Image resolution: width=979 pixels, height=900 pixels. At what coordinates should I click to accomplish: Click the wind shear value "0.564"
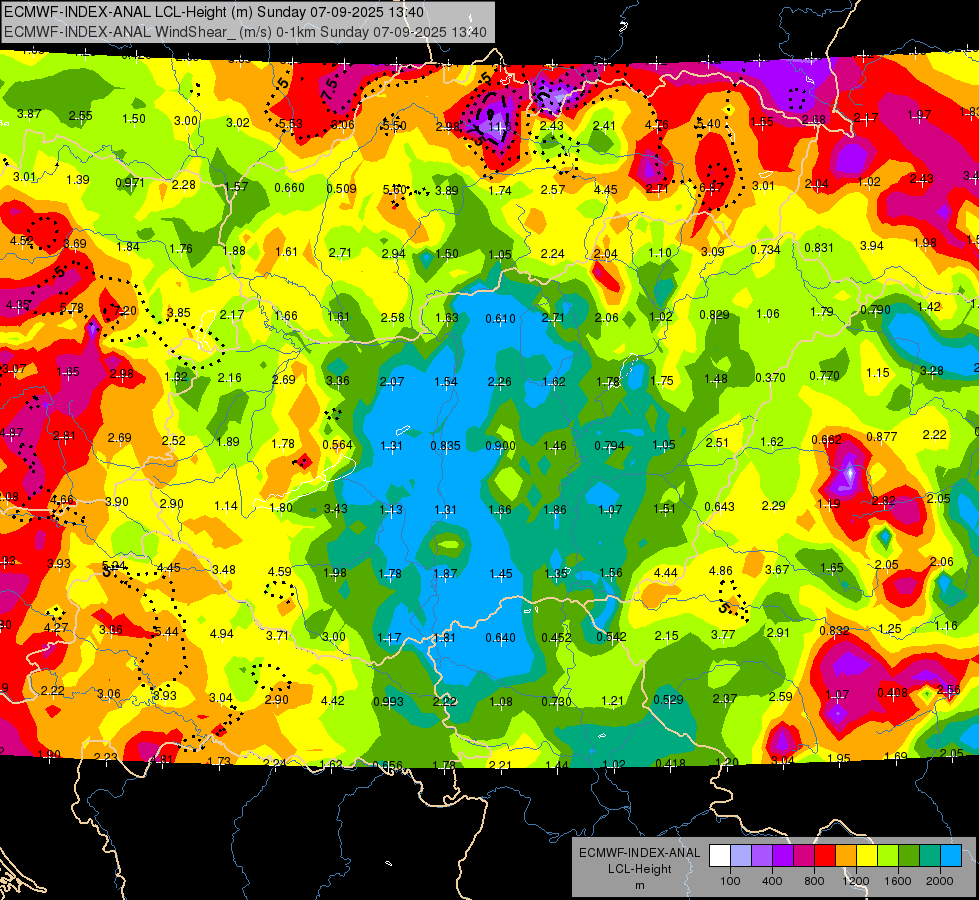[338, 445]
